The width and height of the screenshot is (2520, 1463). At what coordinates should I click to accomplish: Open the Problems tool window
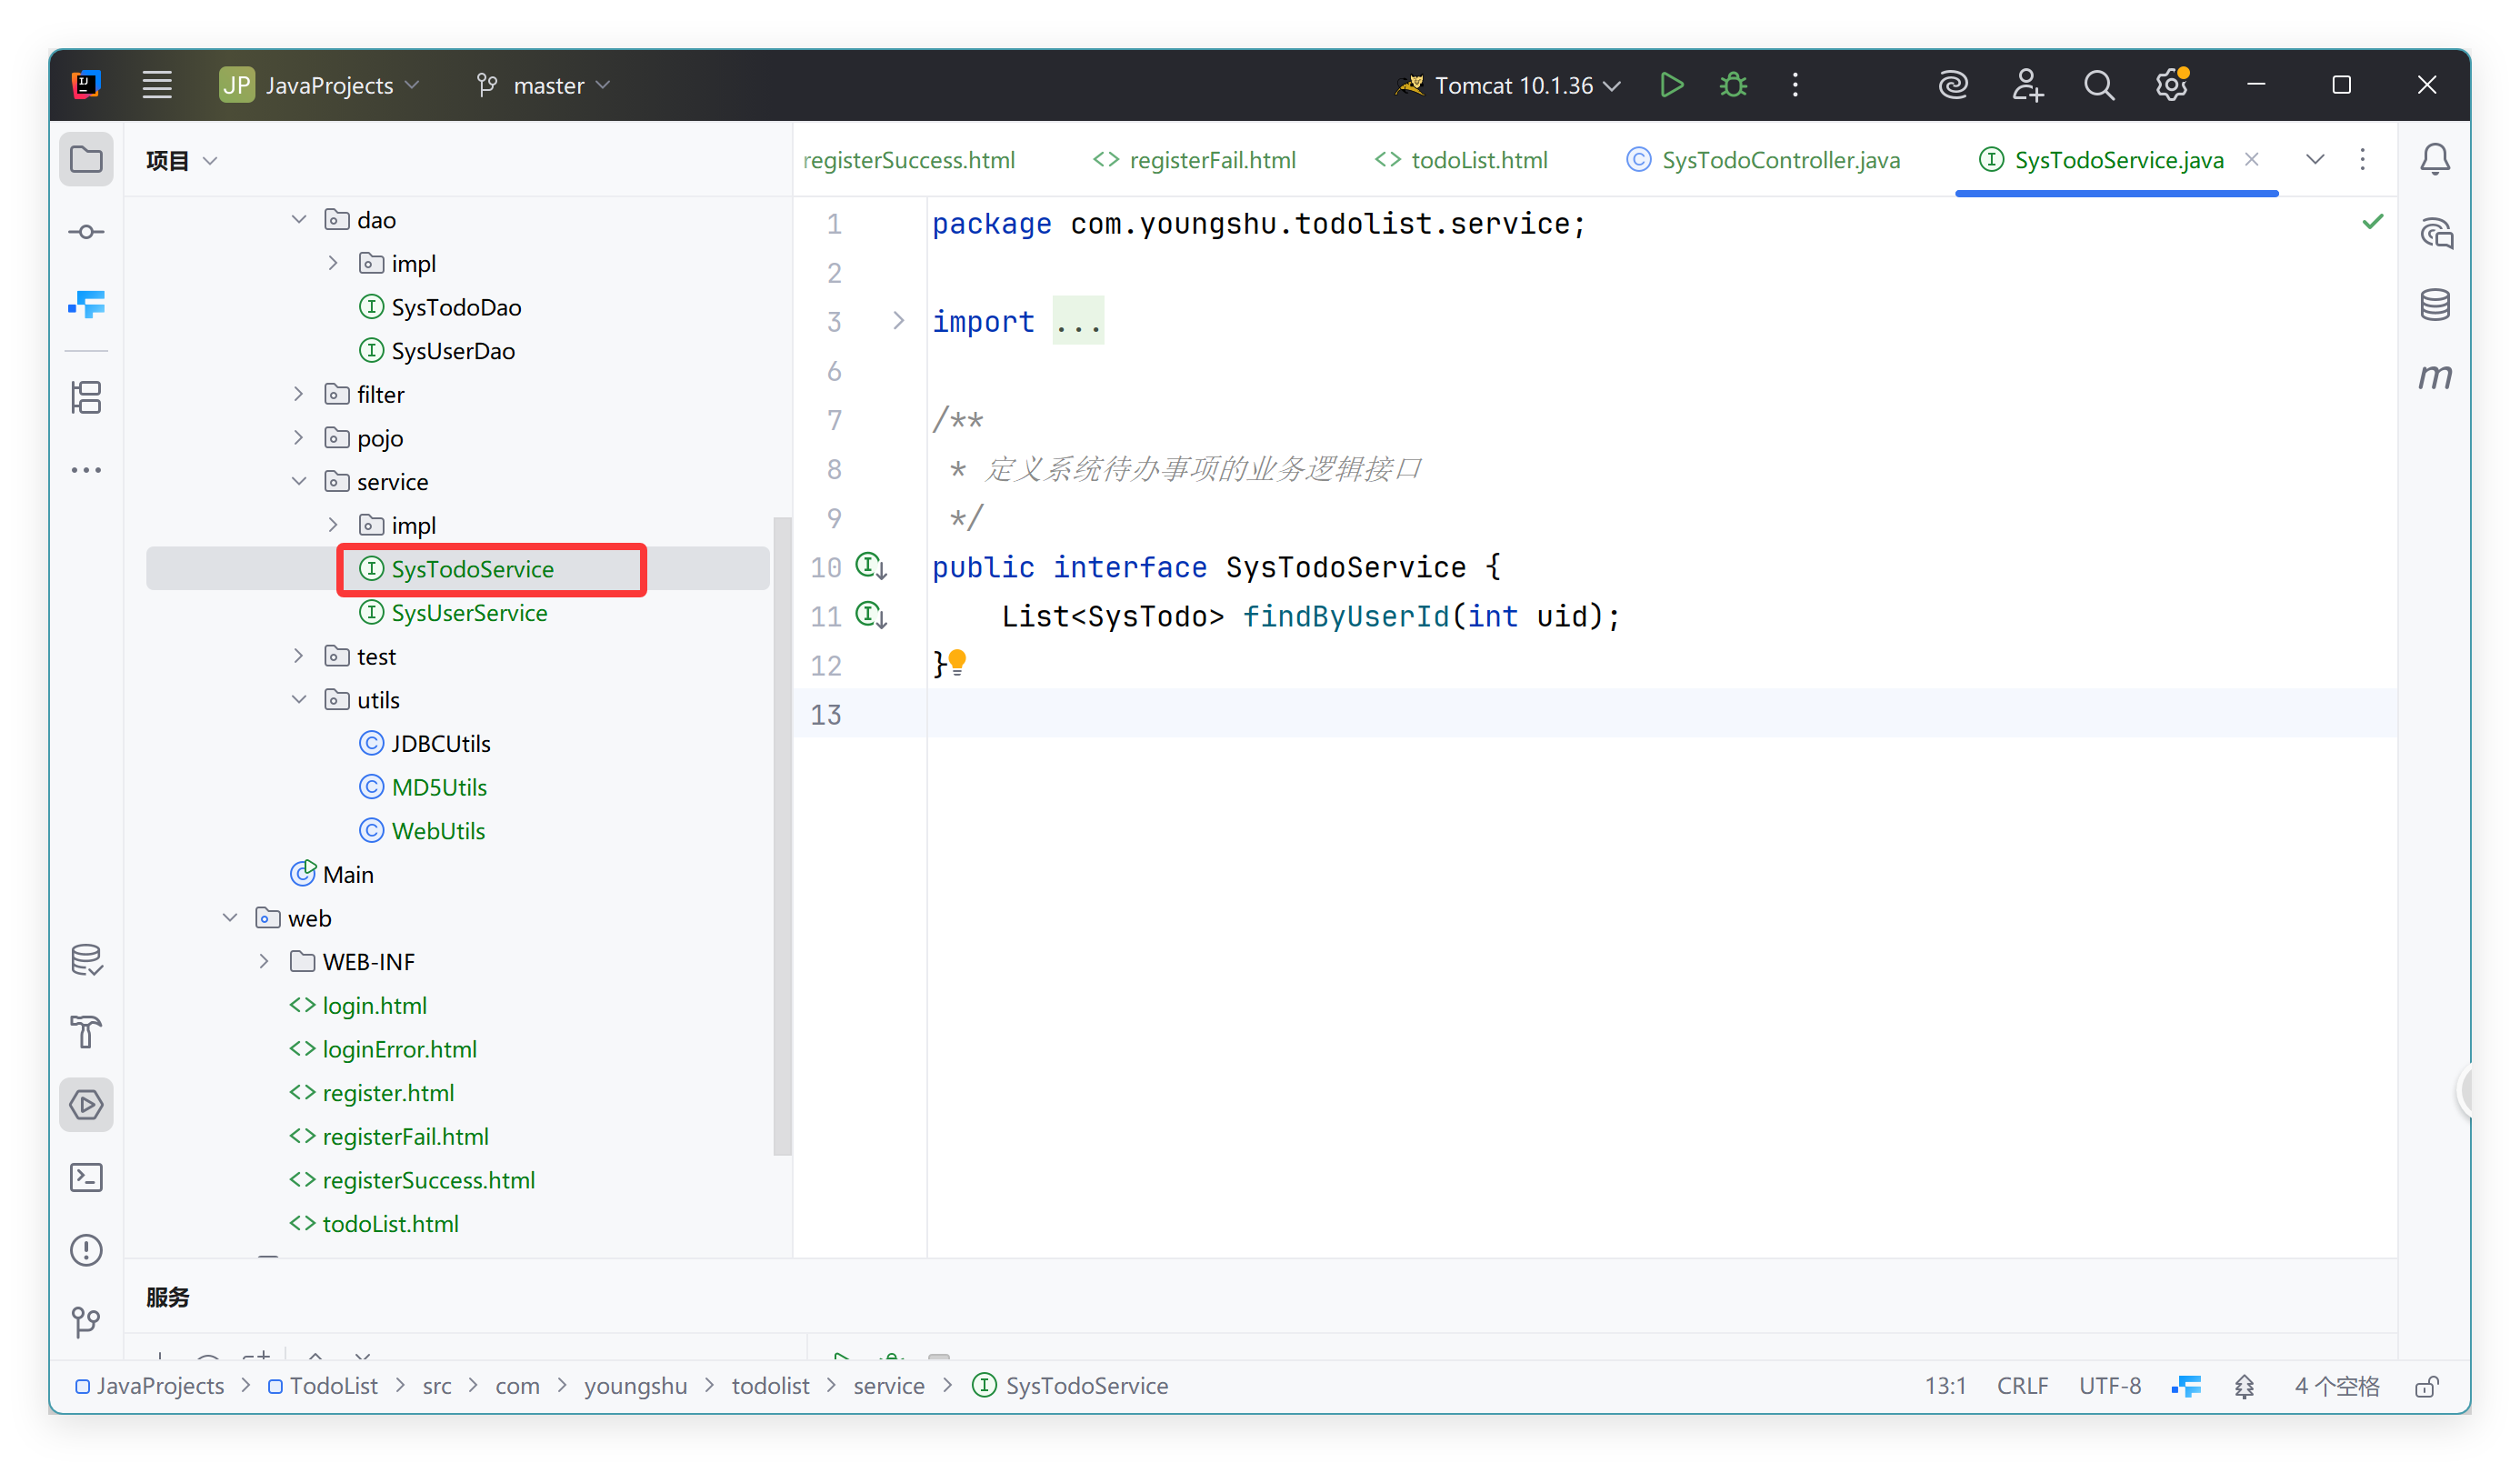pos(86,1250)
